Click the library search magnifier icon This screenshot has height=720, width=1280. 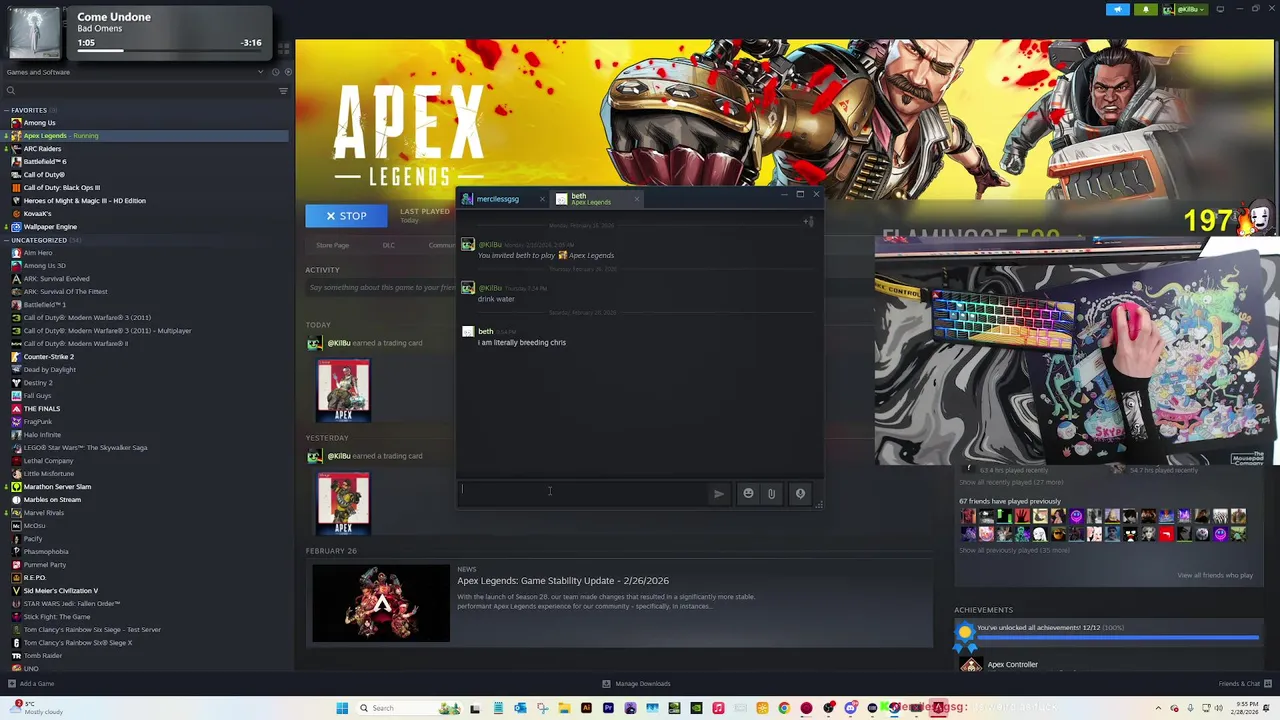(11, 91)
